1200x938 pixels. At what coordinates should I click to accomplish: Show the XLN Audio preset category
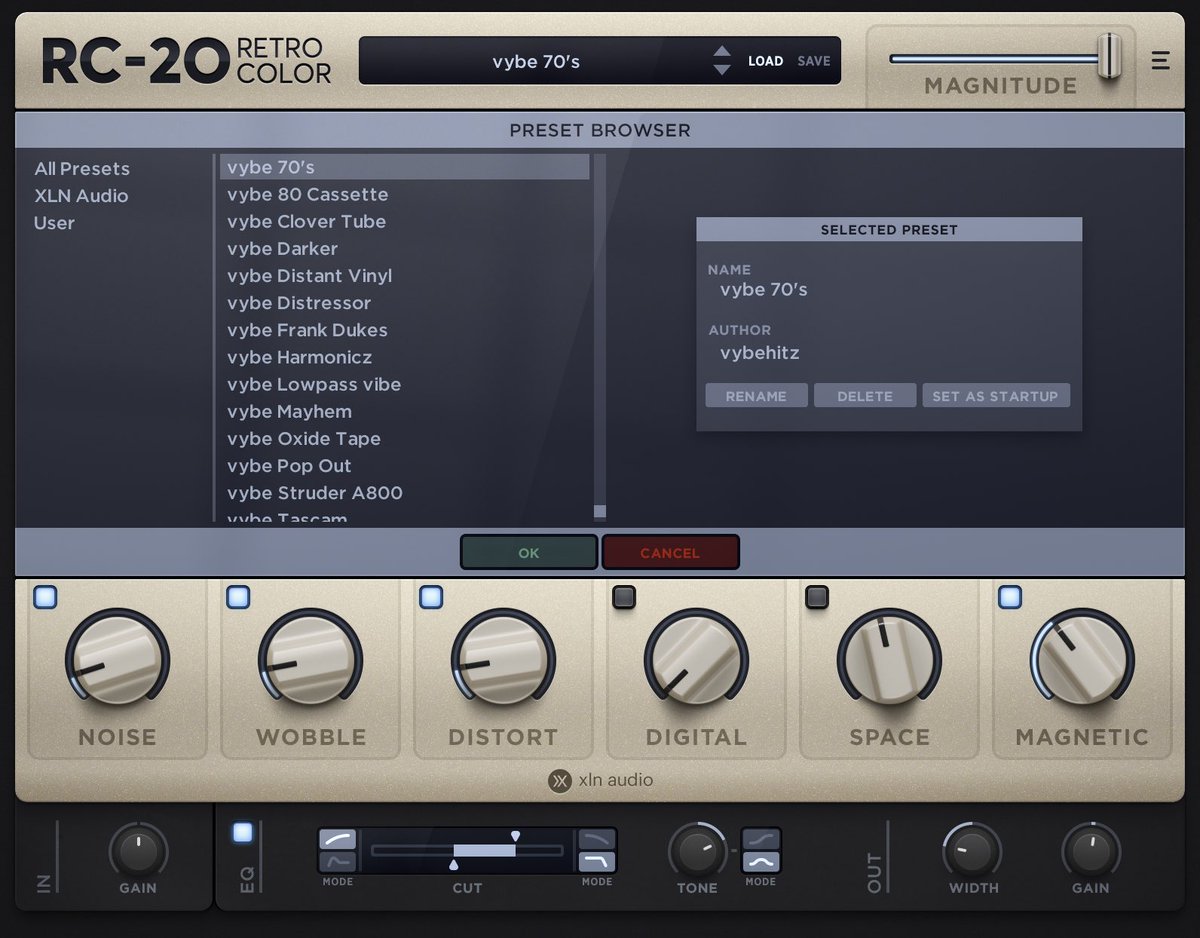coord(81,196)
